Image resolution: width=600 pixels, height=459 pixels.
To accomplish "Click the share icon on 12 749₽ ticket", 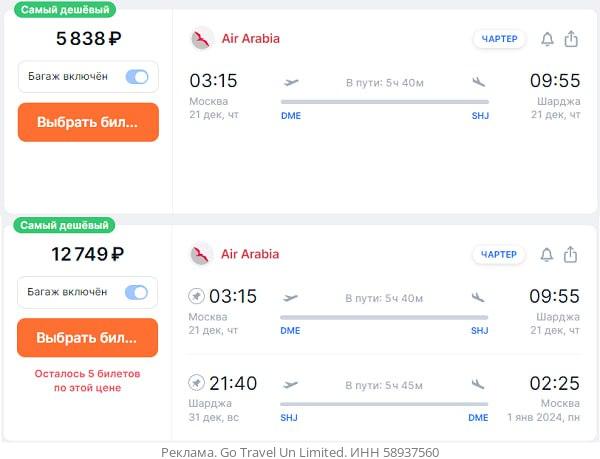I will pyautogui.click(x=570, y=254).
